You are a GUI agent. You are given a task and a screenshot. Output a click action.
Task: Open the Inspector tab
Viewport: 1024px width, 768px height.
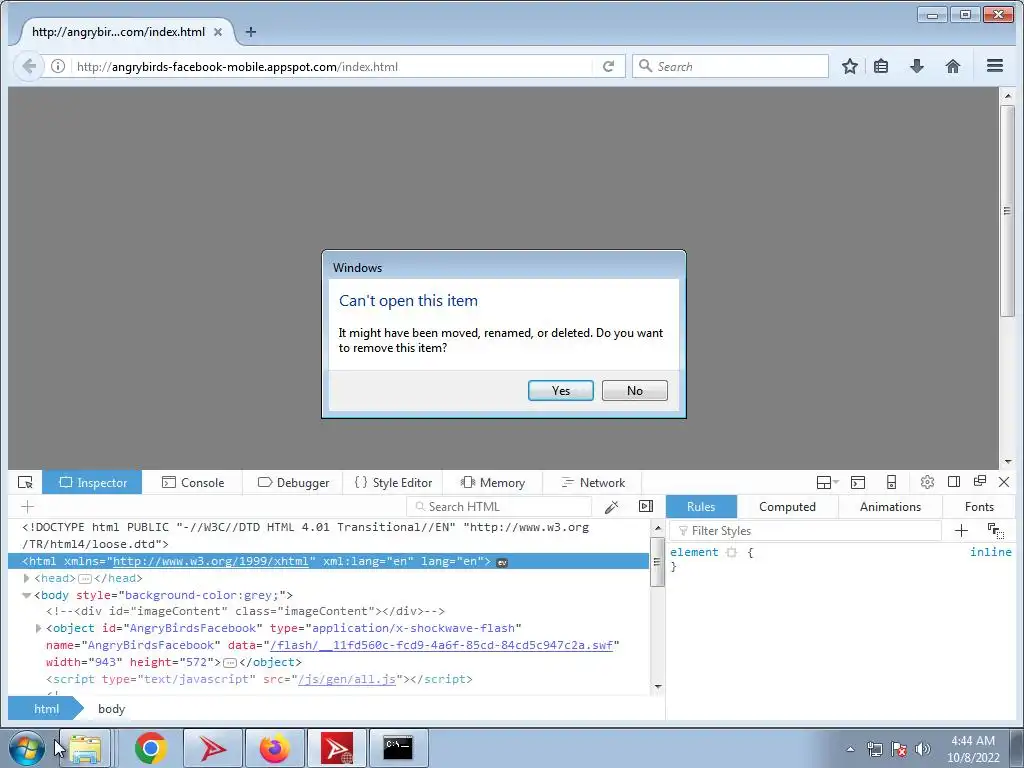coord(92,483)
